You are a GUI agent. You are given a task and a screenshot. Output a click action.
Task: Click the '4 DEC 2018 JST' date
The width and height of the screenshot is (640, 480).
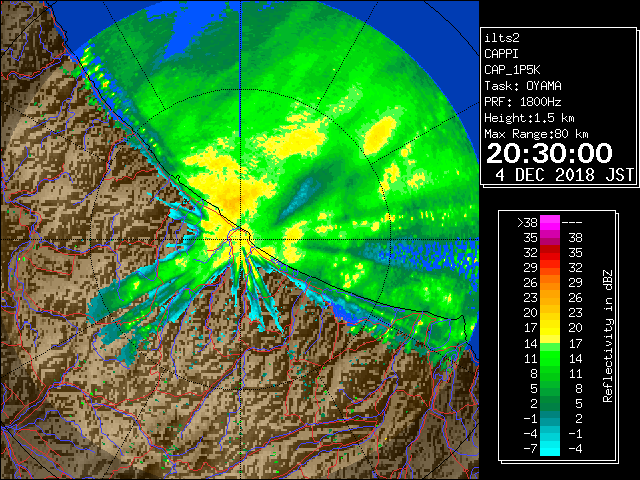(564, 175)
